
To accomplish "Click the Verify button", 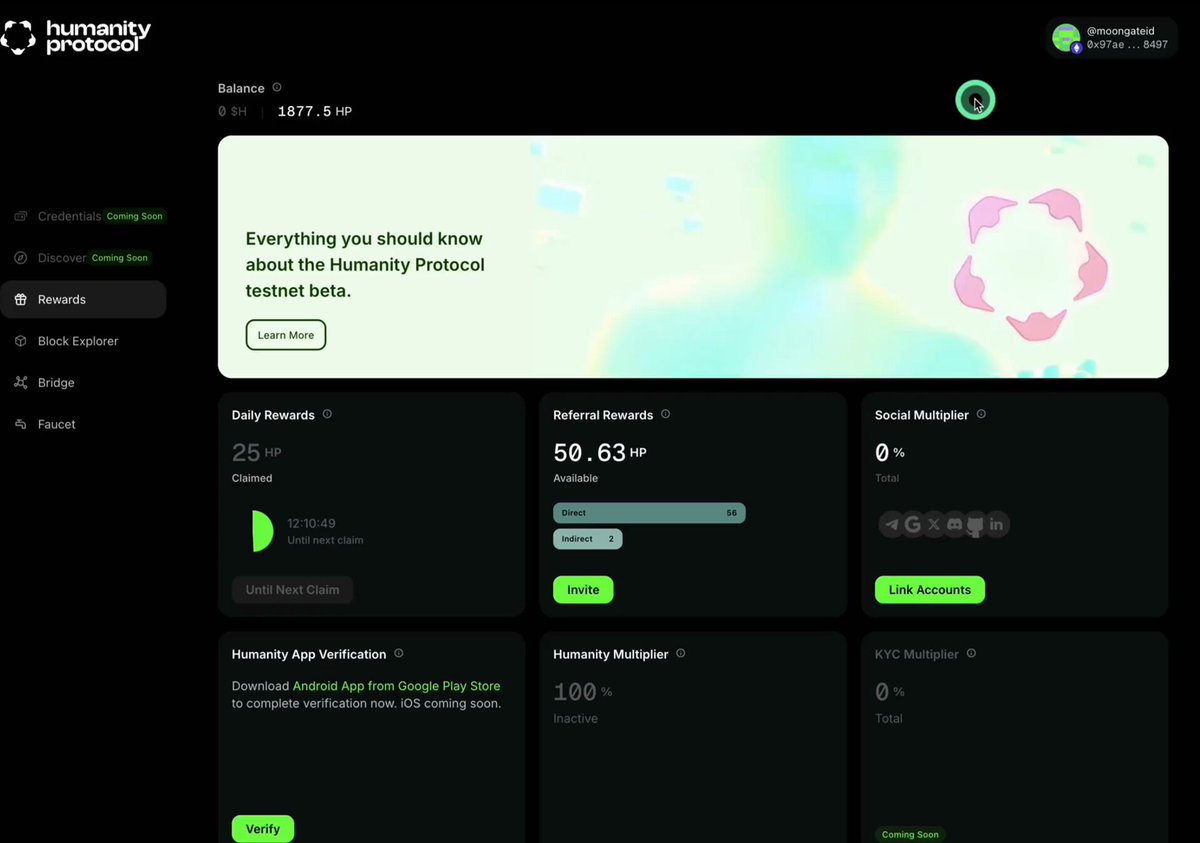I will point(263,829).
